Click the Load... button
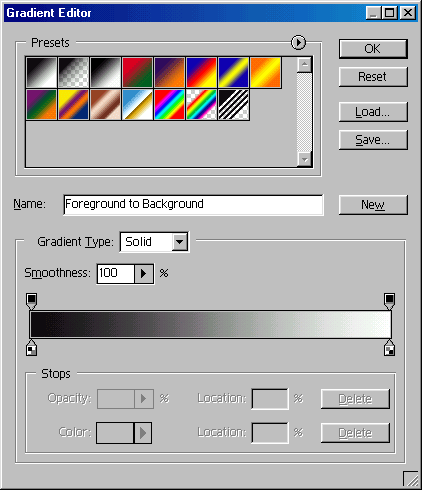422x490 pixels. pyautogui.click(x=373, y=112)
